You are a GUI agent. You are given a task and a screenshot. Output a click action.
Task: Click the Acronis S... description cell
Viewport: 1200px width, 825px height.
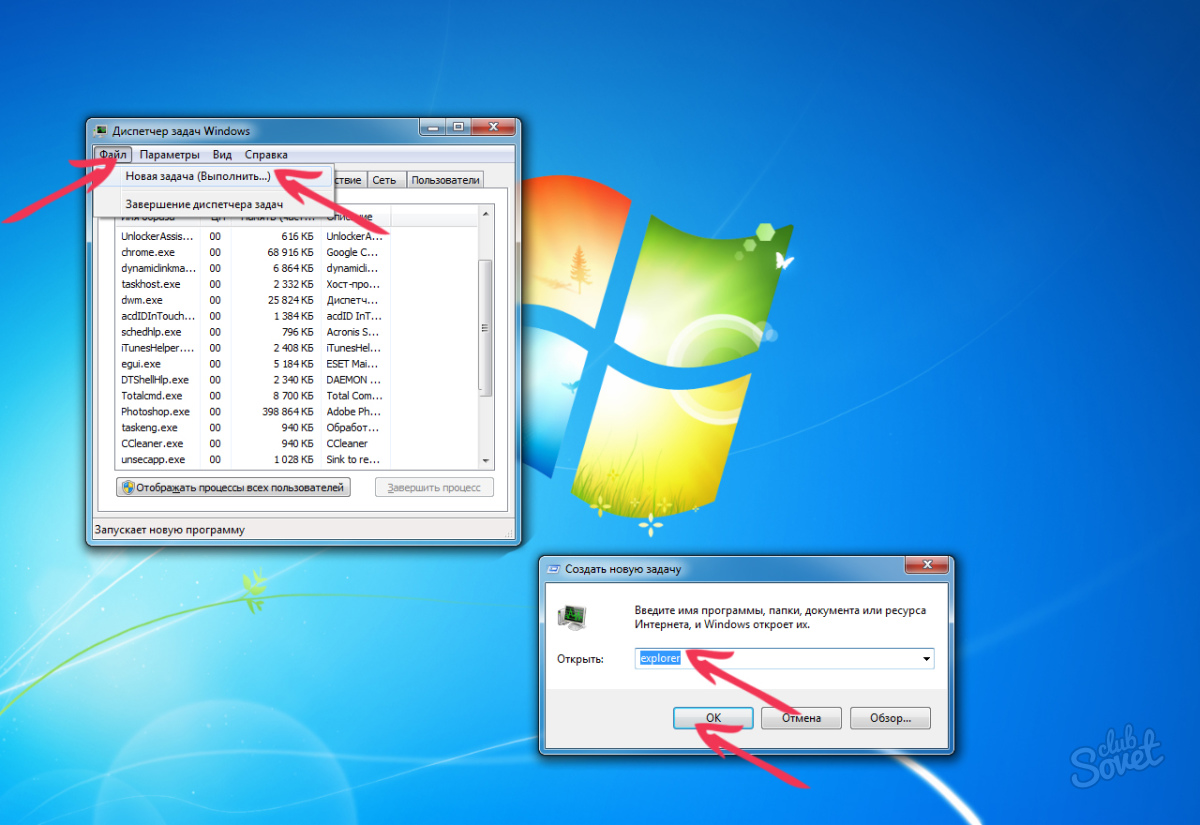(354, 332)
